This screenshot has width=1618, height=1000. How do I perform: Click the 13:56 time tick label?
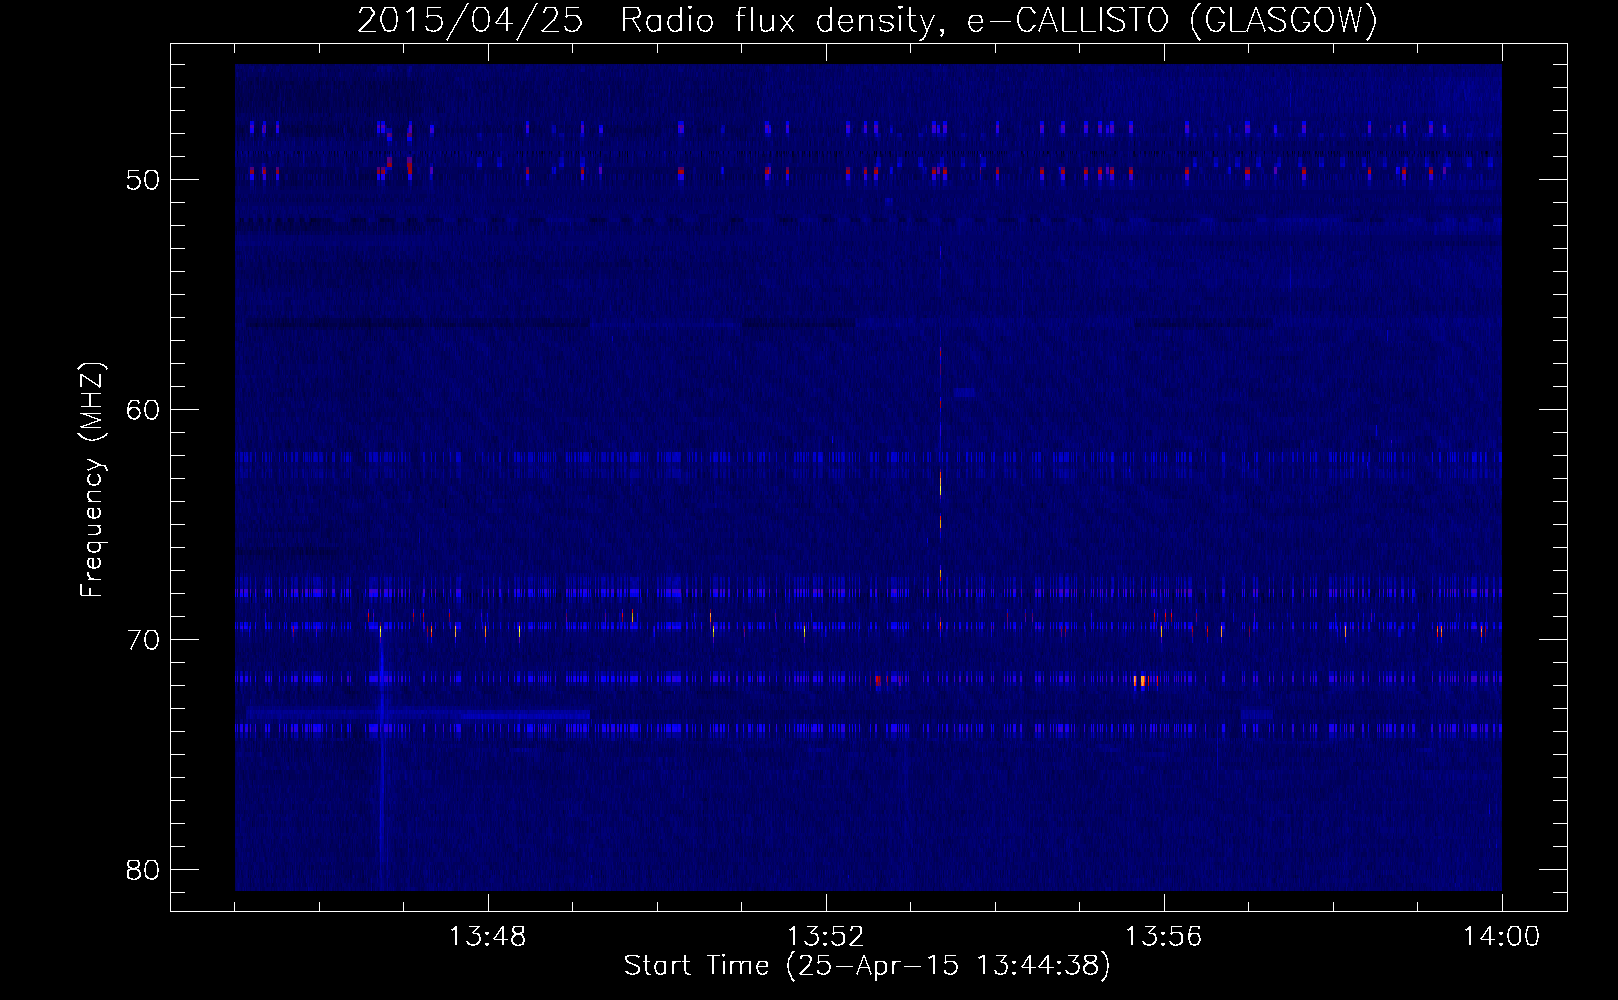click(1163, 937)
